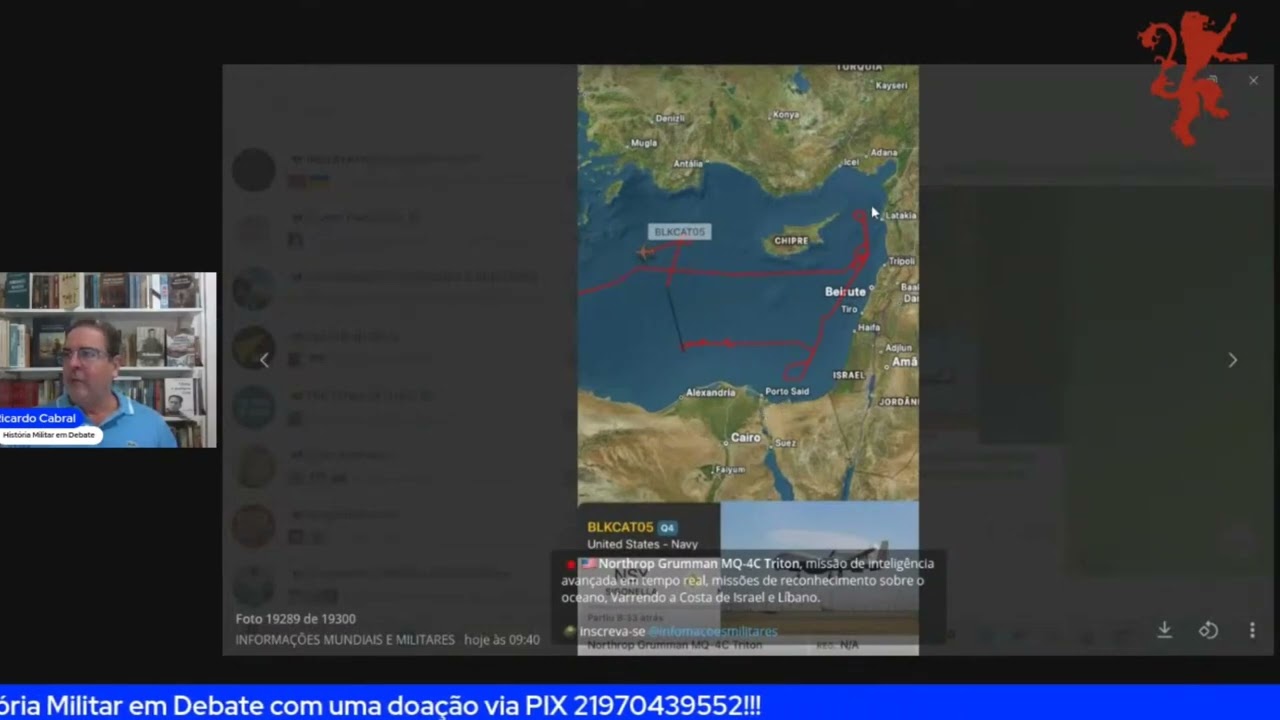Click the PIX donation banner text

[380, 705]
